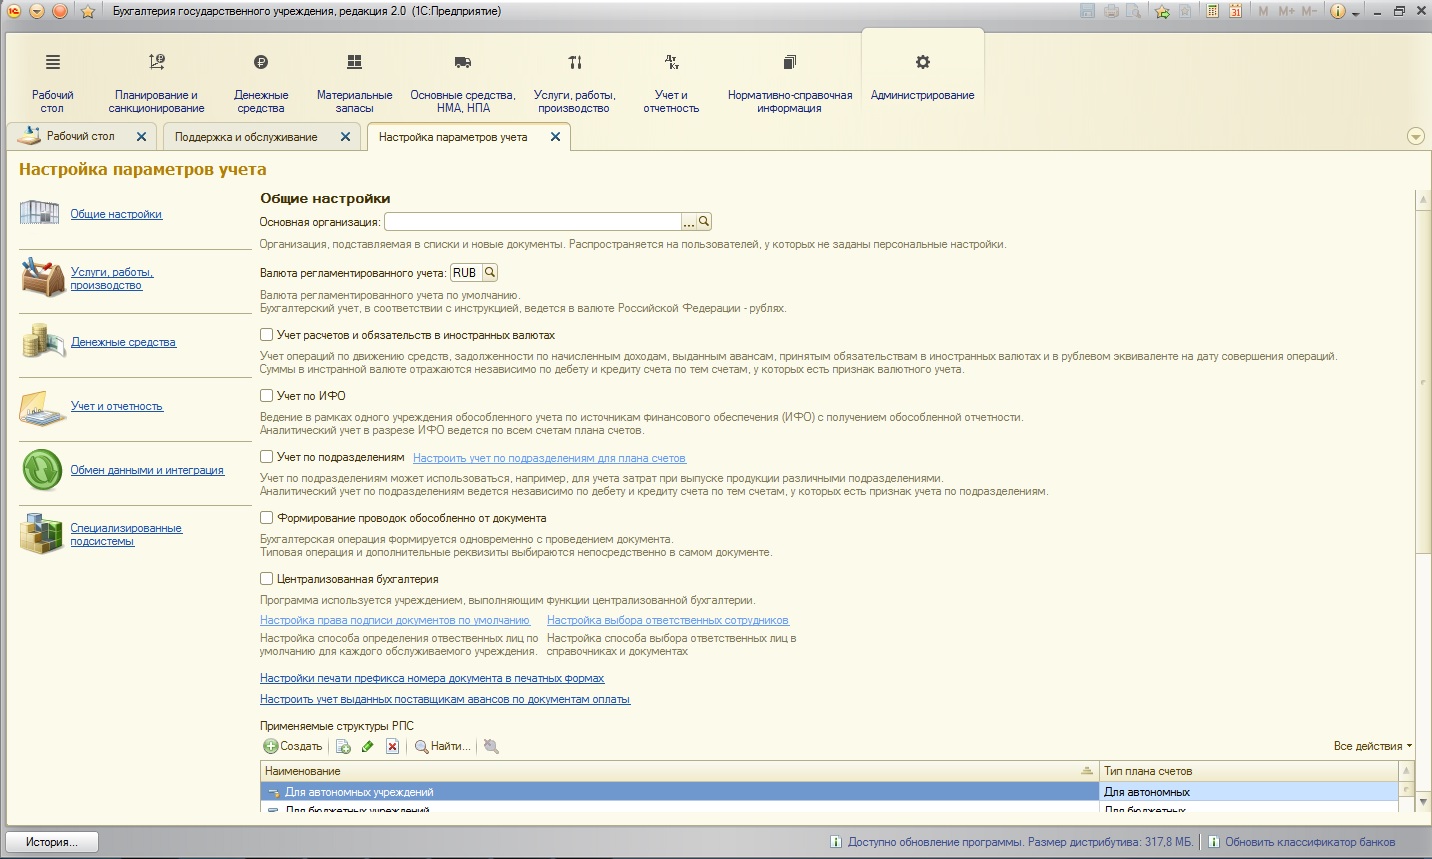Open Учет и отчетность top section
This screenshot has width=1432, height=859.
click(671, 83)
